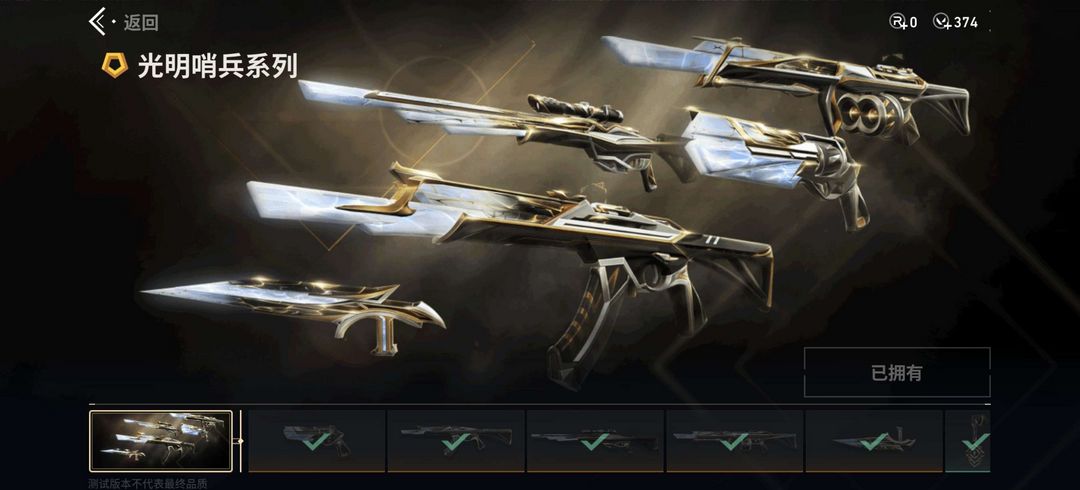This screenshot has height=490, width=1080.
Task: Click the 返回 return label
Action: [141, 23]
